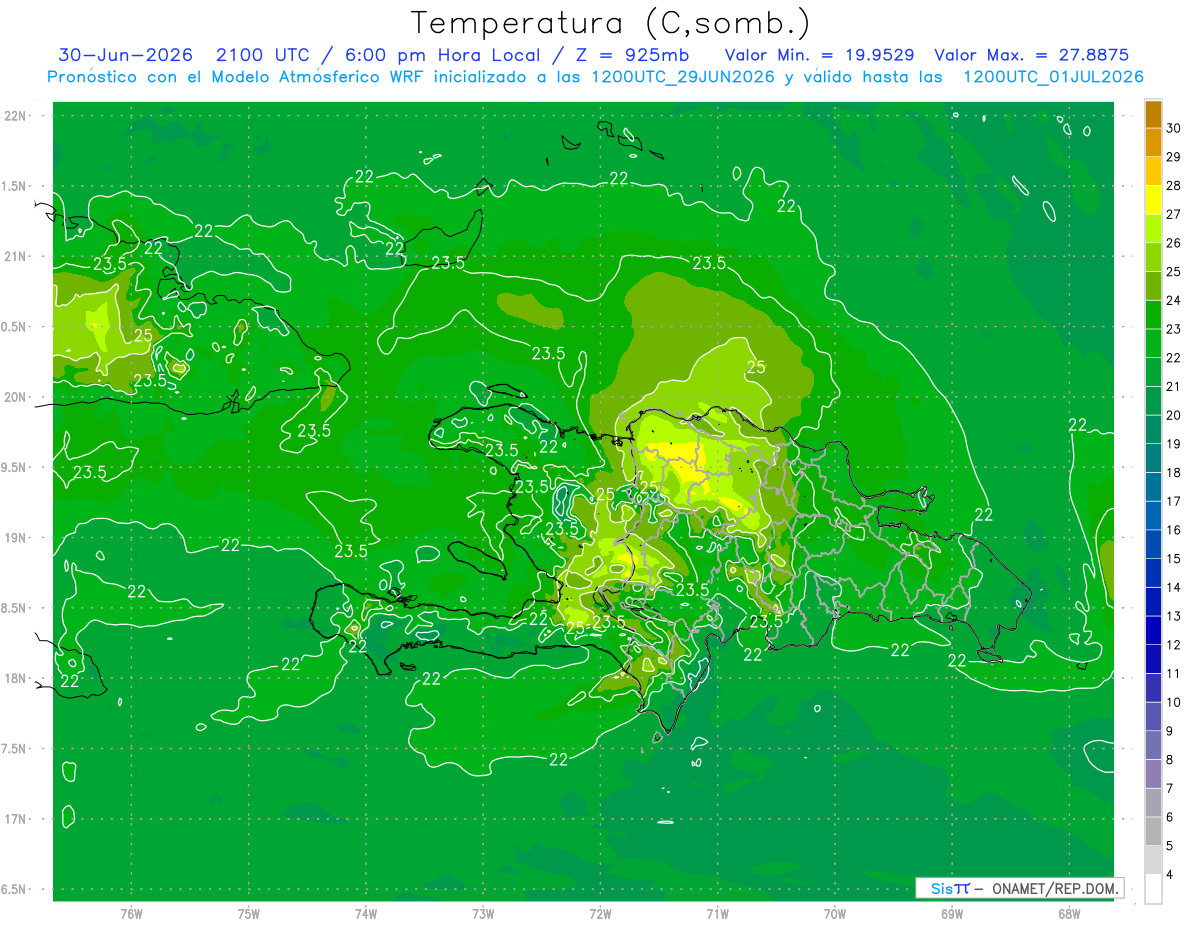Click the "74W" longitude axis label

[365, 913]
